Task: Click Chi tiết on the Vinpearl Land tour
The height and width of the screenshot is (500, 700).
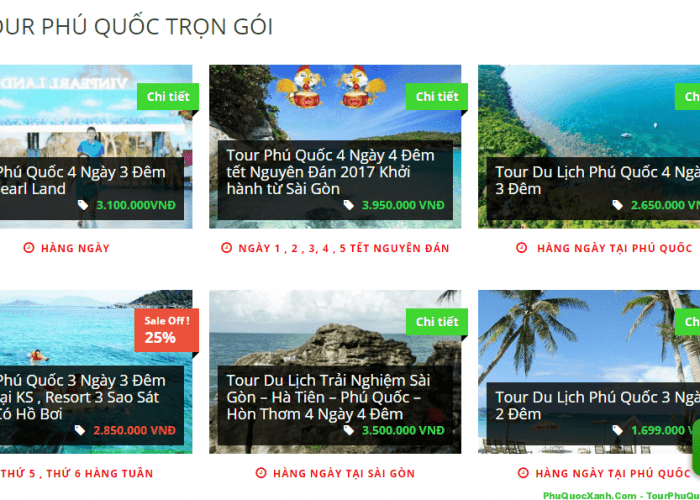Action: pos(168,96)
